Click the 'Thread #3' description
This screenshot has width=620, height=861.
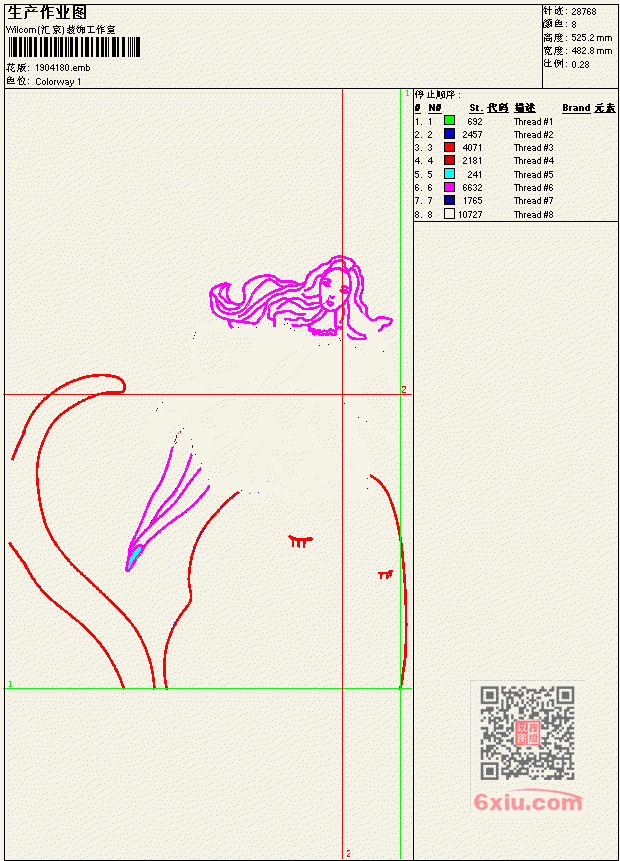533,148
